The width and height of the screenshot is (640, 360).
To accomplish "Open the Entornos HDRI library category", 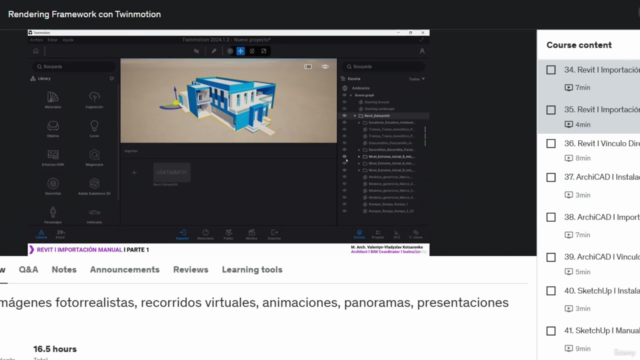I will 53,158.
